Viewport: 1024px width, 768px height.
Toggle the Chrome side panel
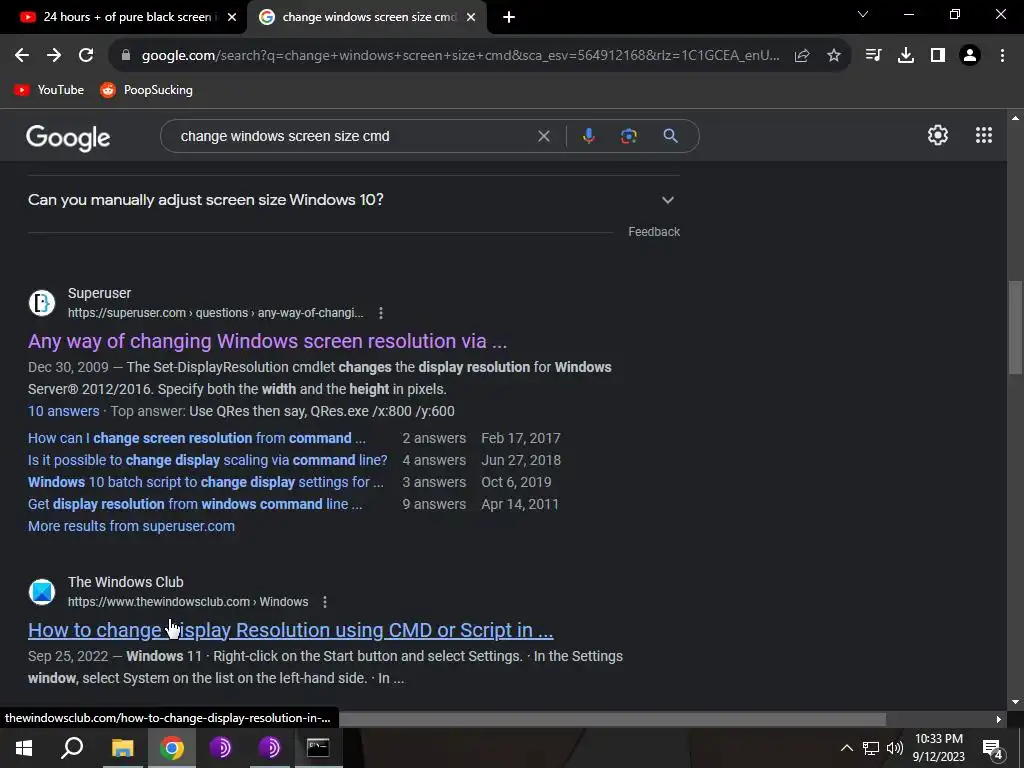(938, 56)
